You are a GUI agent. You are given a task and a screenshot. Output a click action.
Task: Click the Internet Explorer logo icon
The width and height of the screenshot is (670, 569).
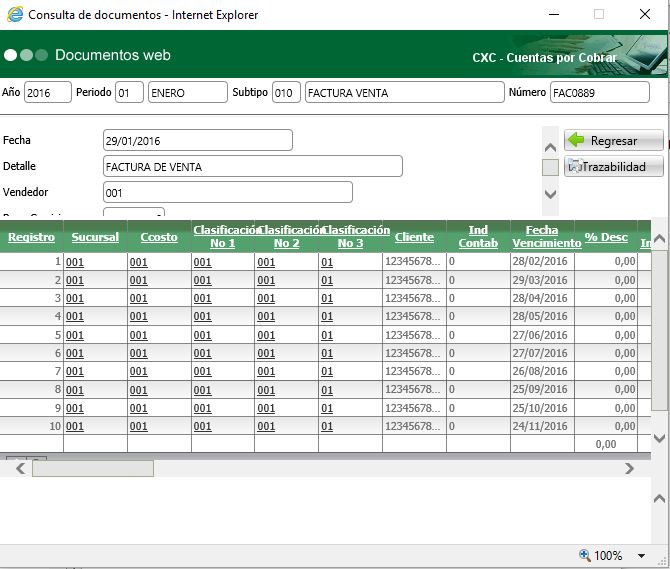point(15,15)
